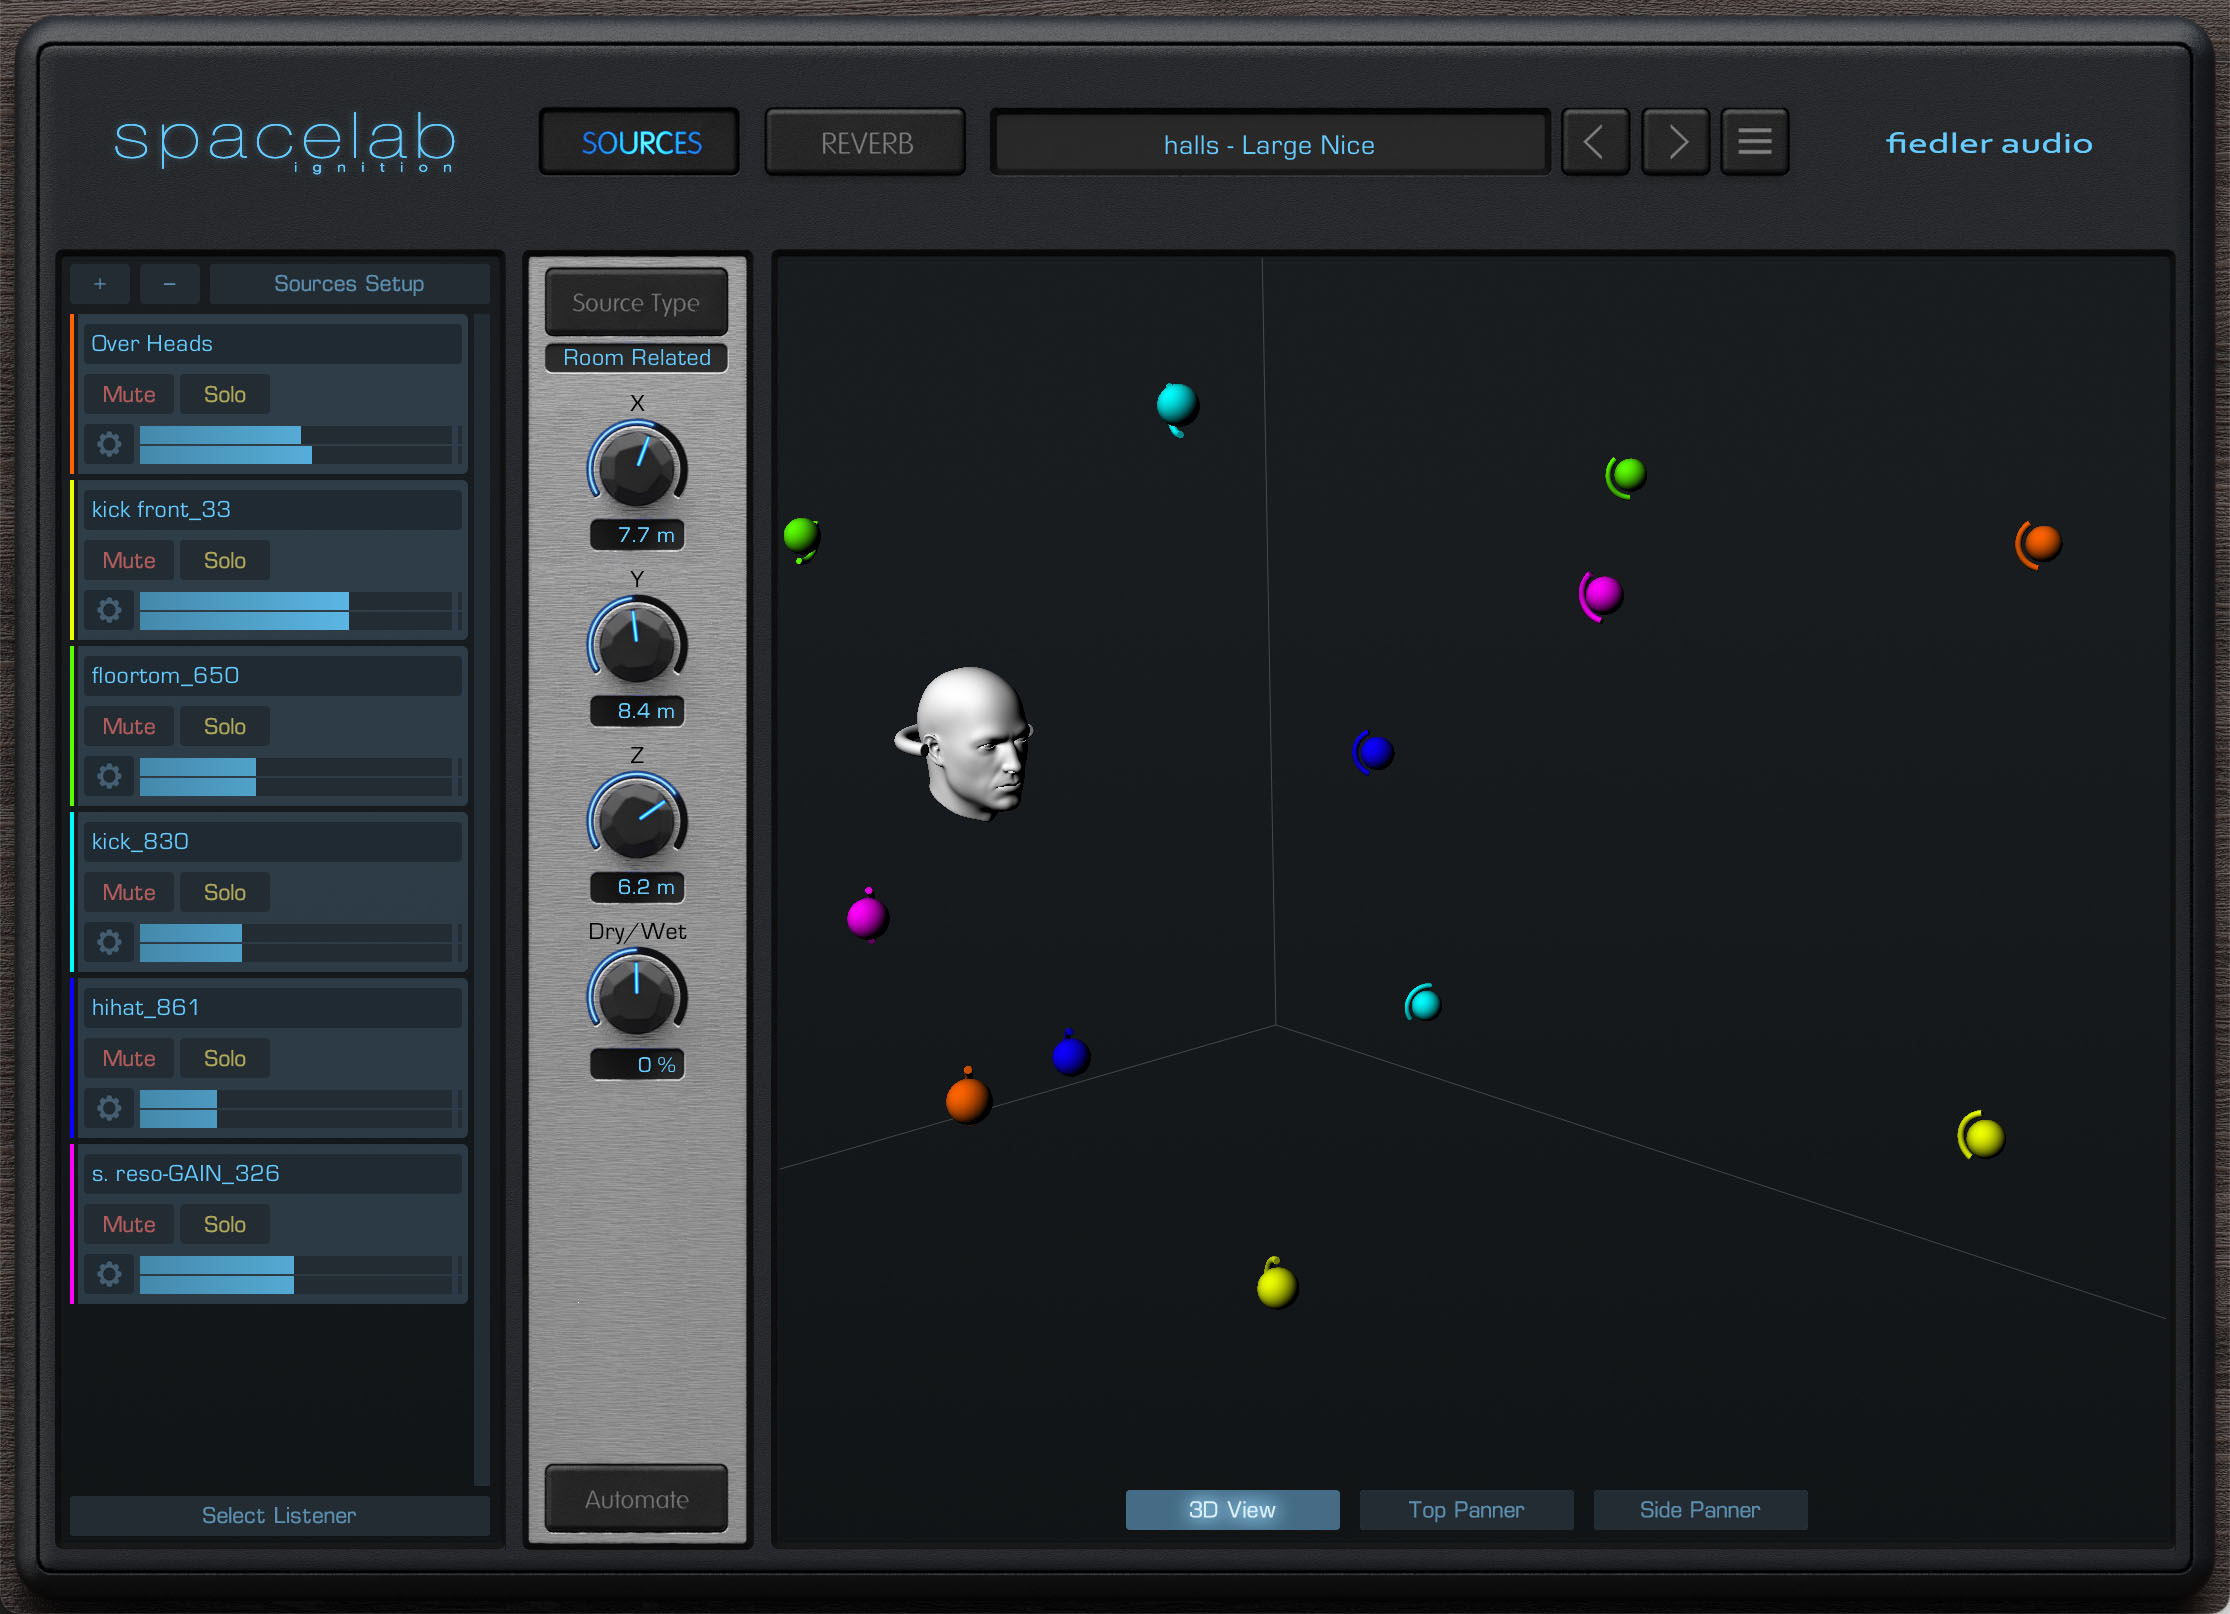Go to next preset with right arrow
This screenshot has width=2230, height=1614.
pyautogui.click(x=1676, y=143)
